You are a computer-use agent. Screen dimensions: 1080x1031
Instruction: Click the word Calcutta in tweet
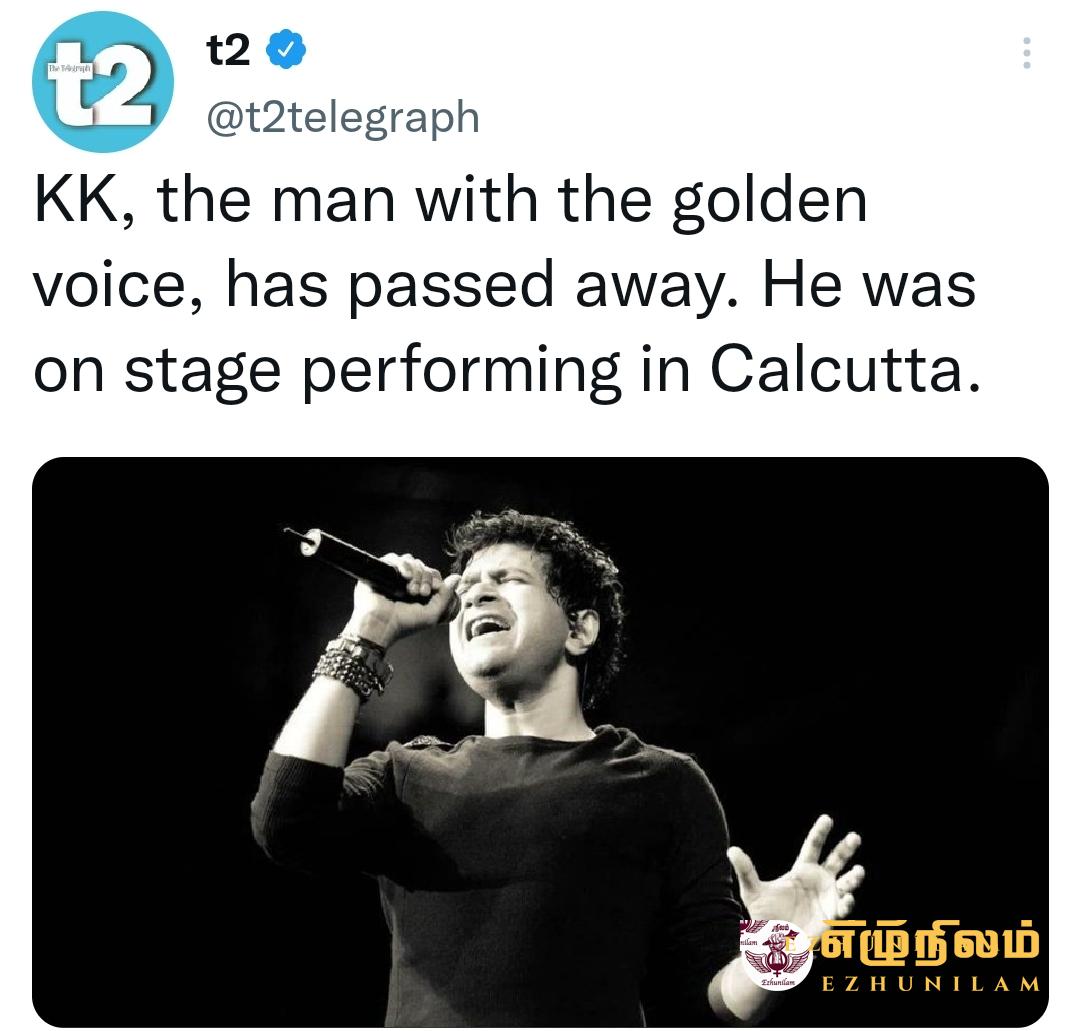pos(844,370)
